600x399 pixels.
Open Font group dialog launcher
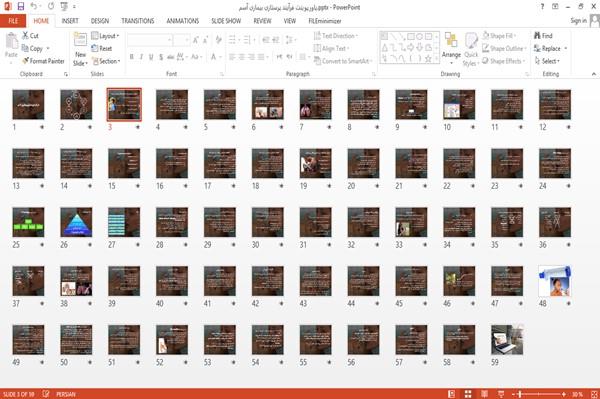click(222, 74)
